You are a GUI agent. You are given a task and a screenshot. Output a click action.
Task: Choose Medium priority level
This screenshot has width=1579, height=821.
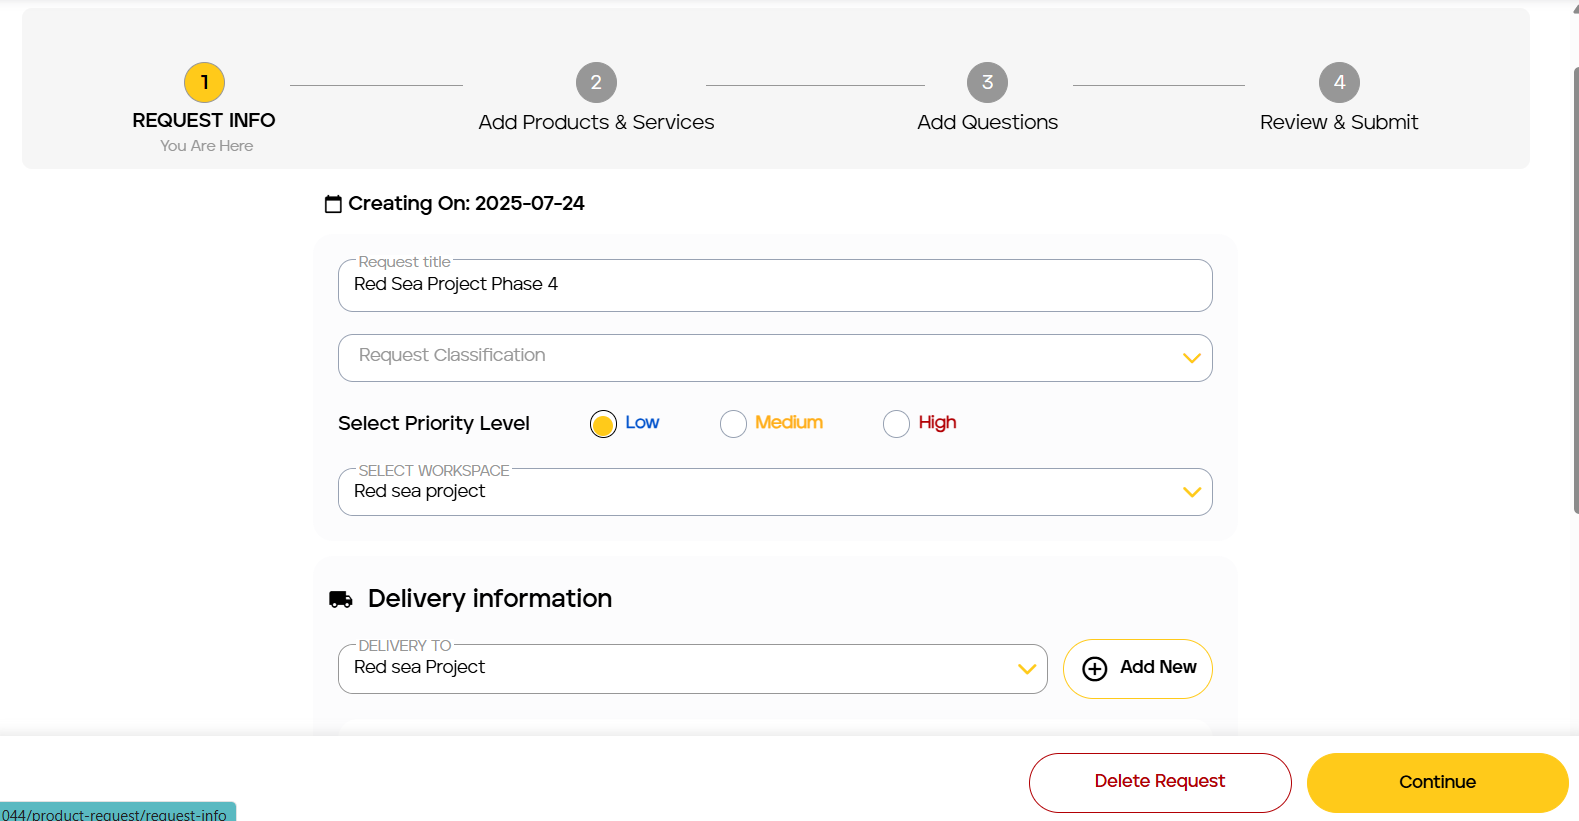click(733, 424)
